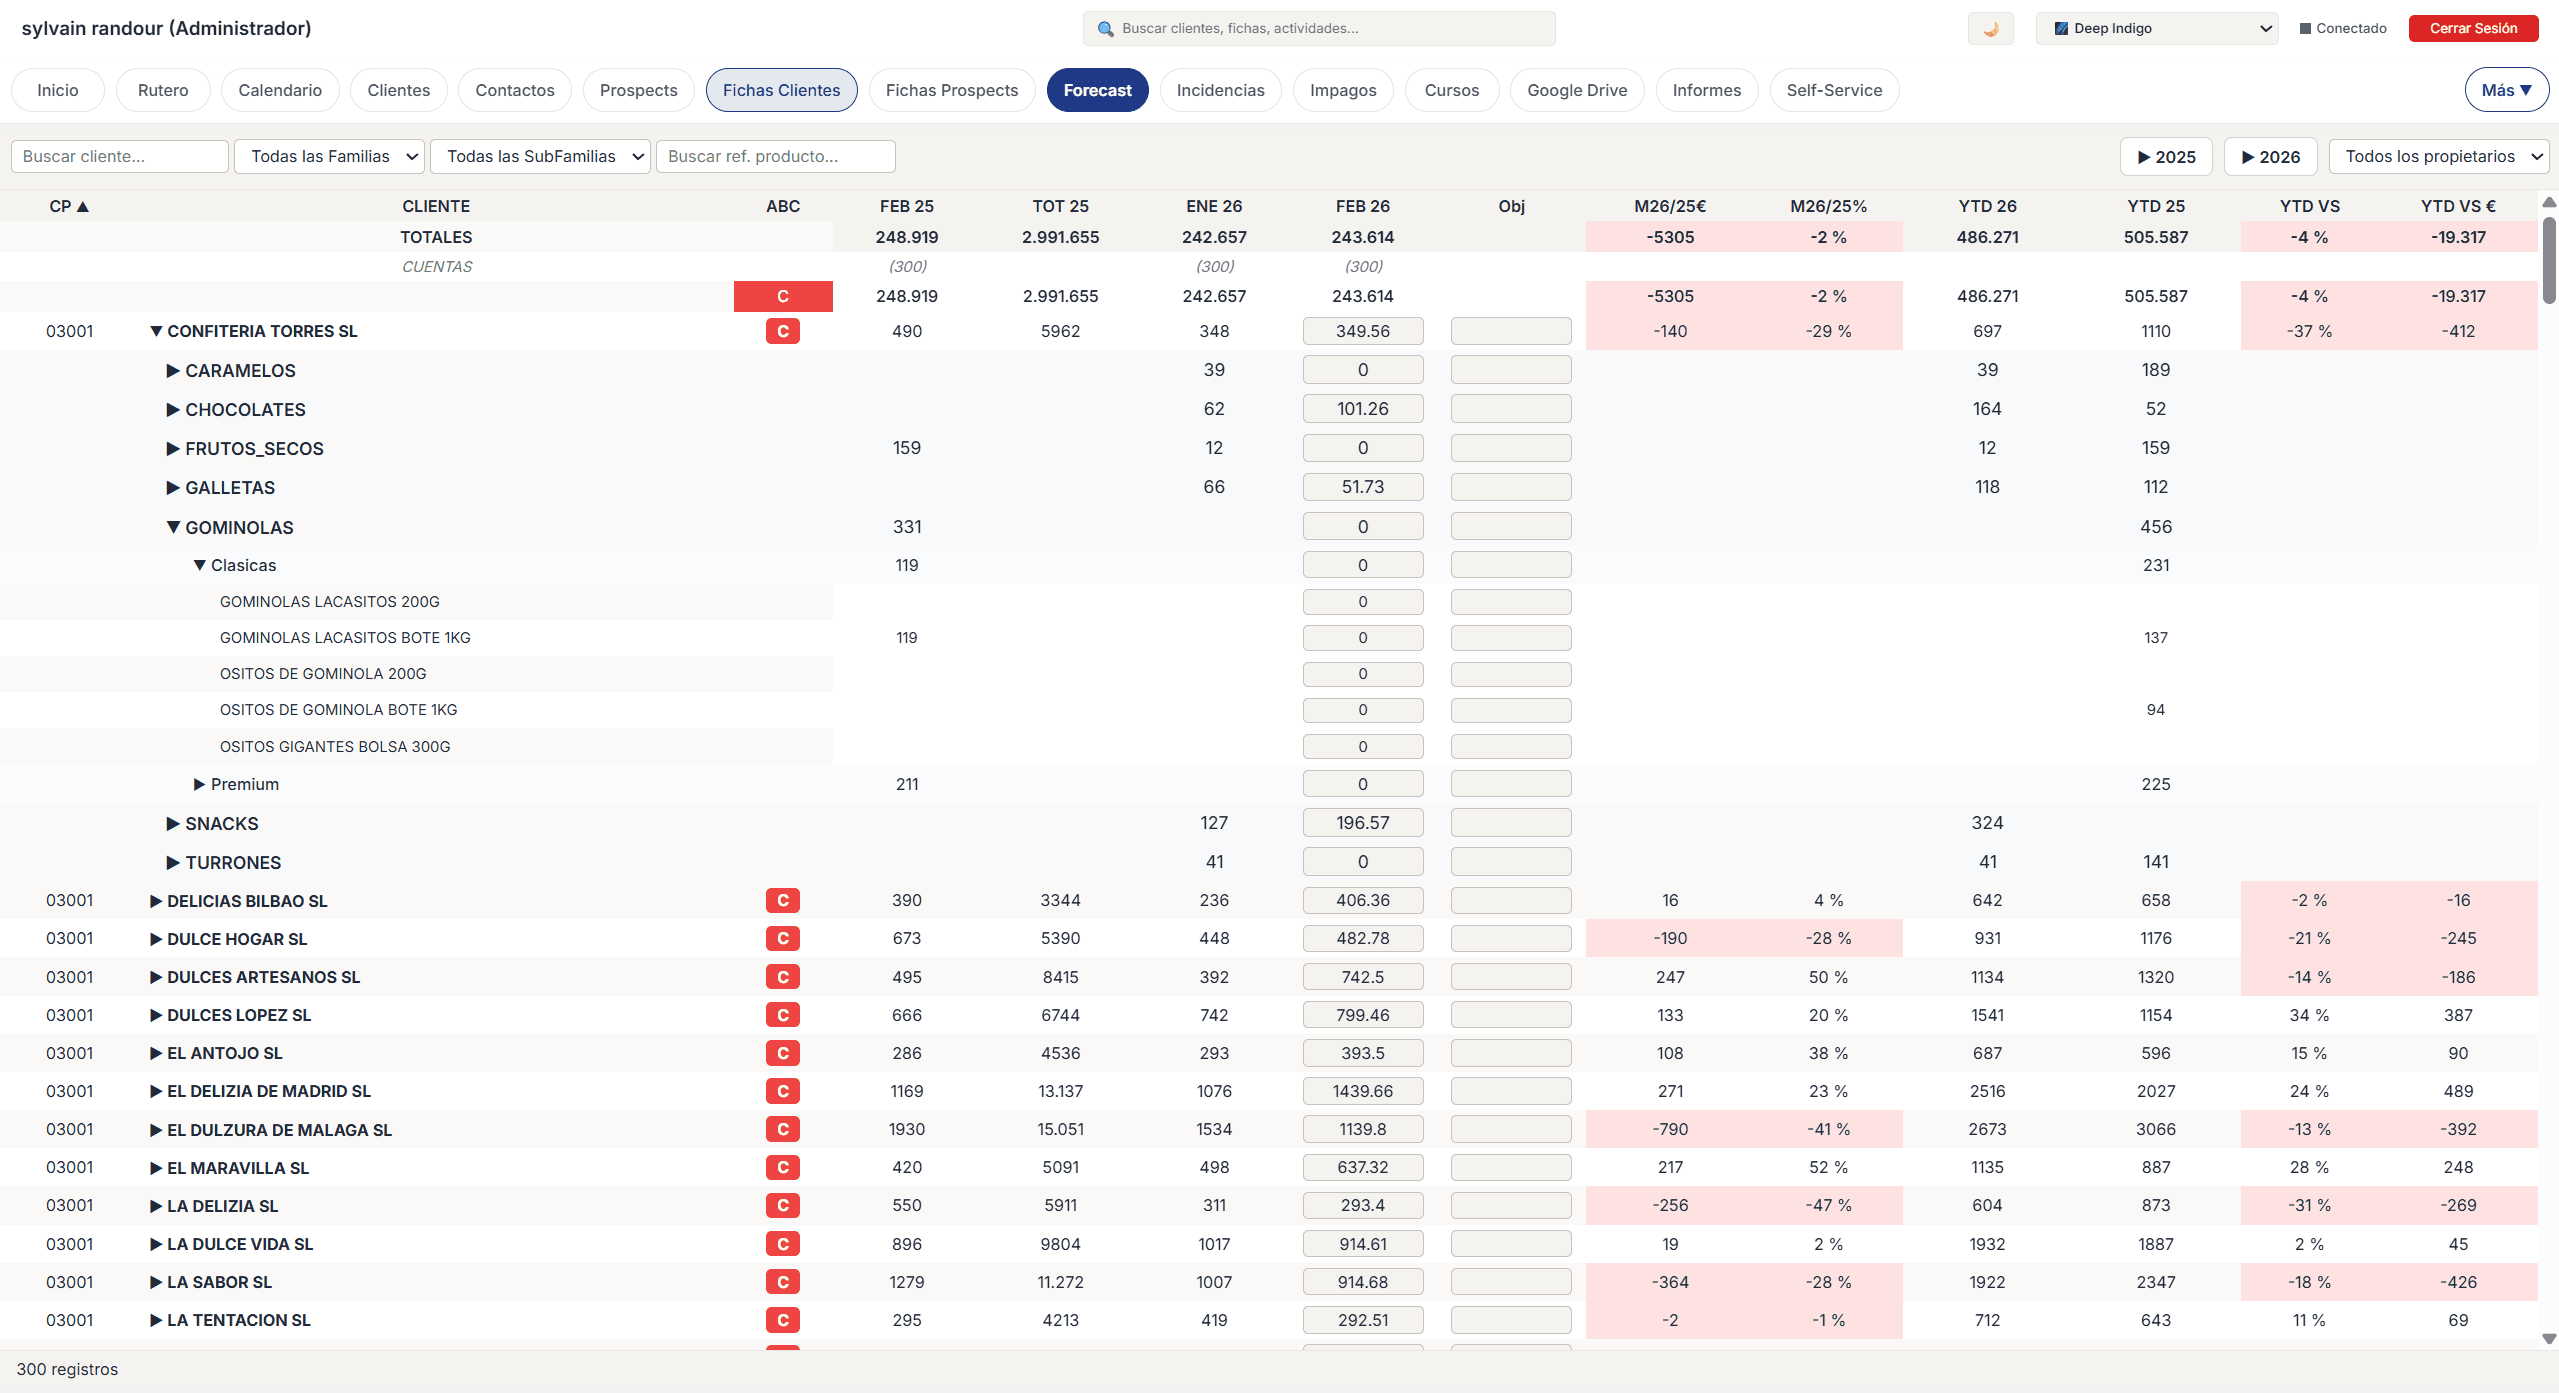Click the C badge next to LA SABOR SL
The height and width of the screenshot is (1393, 2559).
pyautogui.click(x=783, y=1282)
